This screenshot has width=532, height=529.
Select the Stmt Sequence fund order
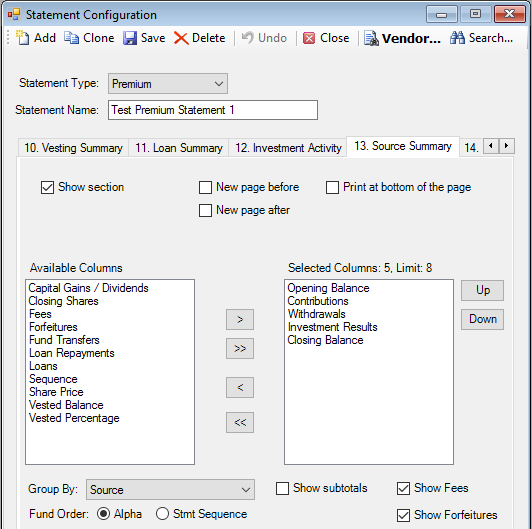pyautogui.click(x=163, y=514)
